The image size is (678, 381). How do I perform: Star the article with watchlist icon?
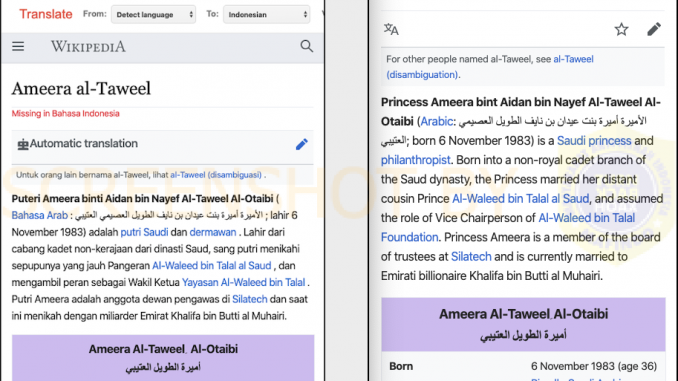click(x=621, y=29)
